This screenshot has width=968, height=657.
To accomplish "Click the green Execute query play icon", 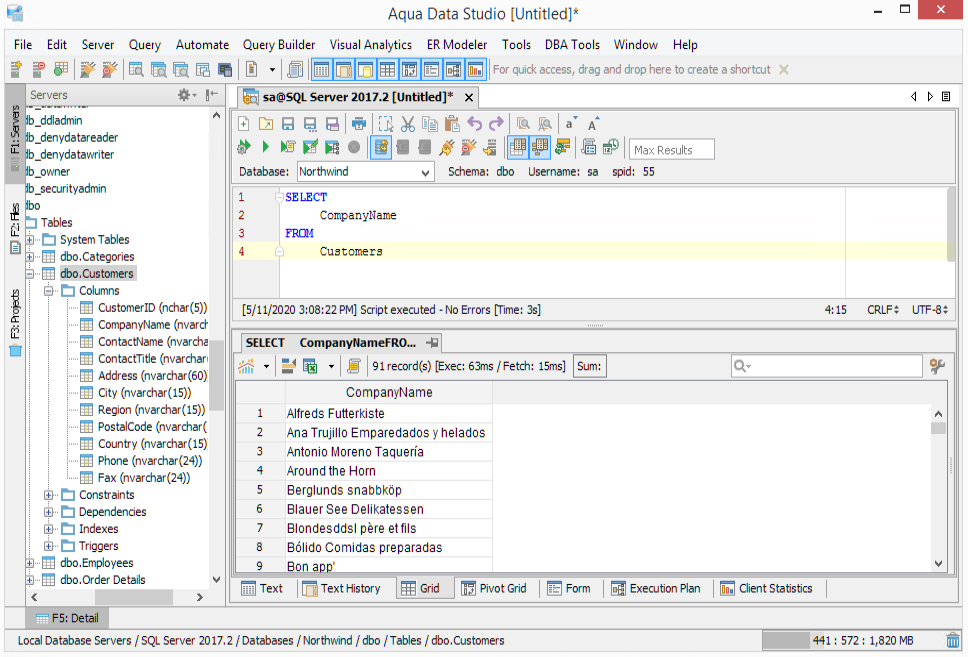I will tap(265, 148).
